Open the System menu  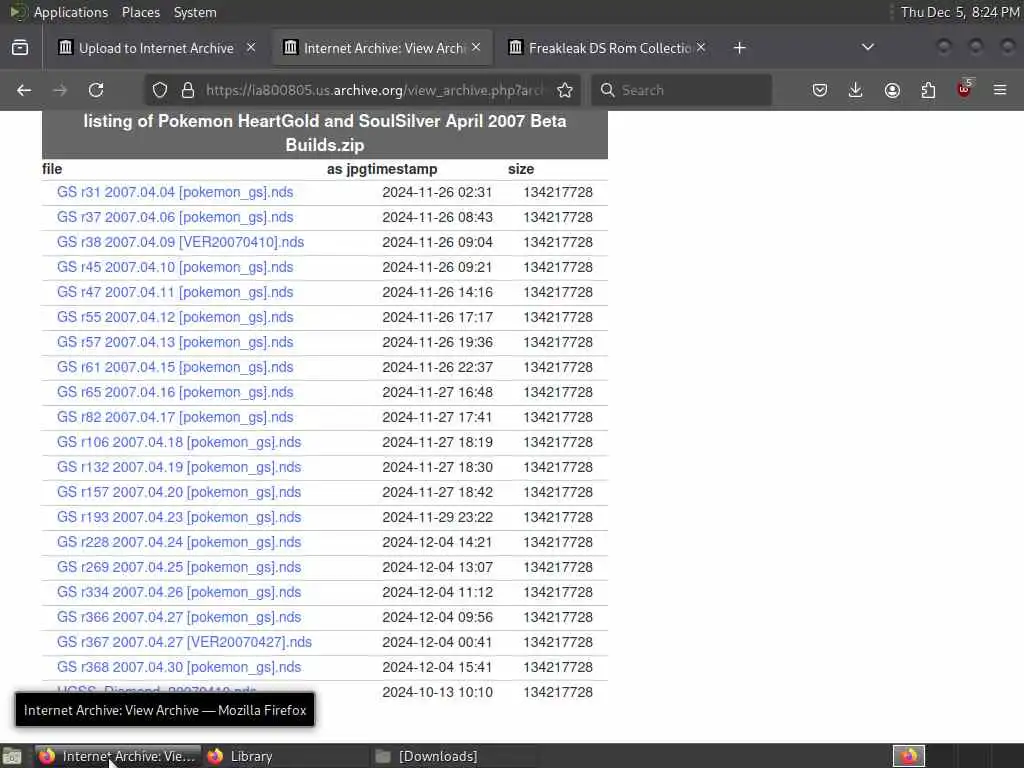[x=195, y=12]
